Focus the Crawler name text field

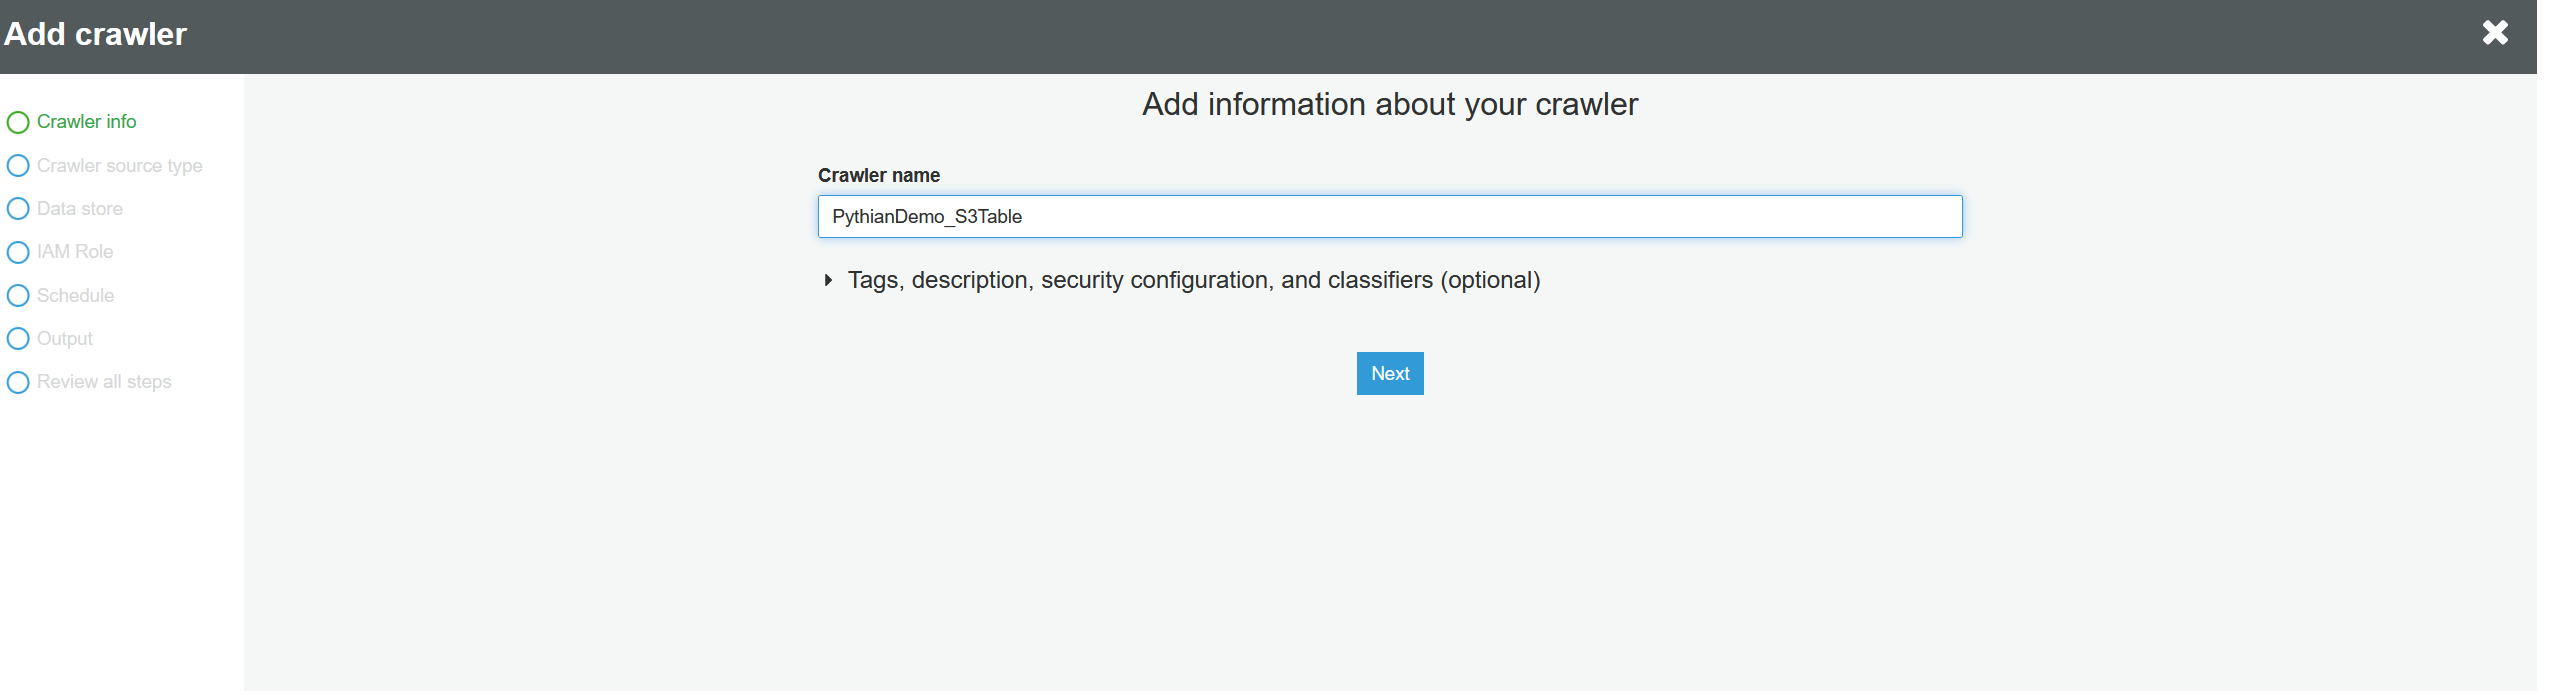coord(1389,217)
